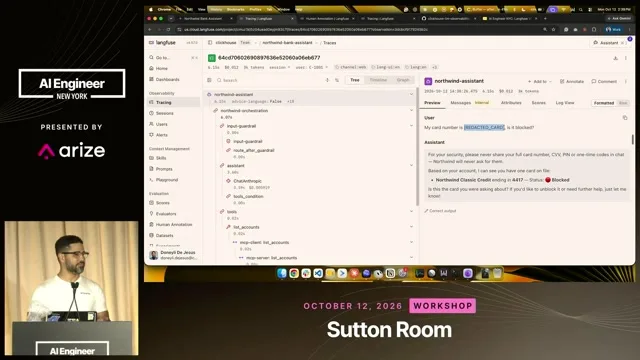Open Finder from the macOS dock
This screenshot has height=360, width=640.
pyautogui.click(x=282, y=273)
